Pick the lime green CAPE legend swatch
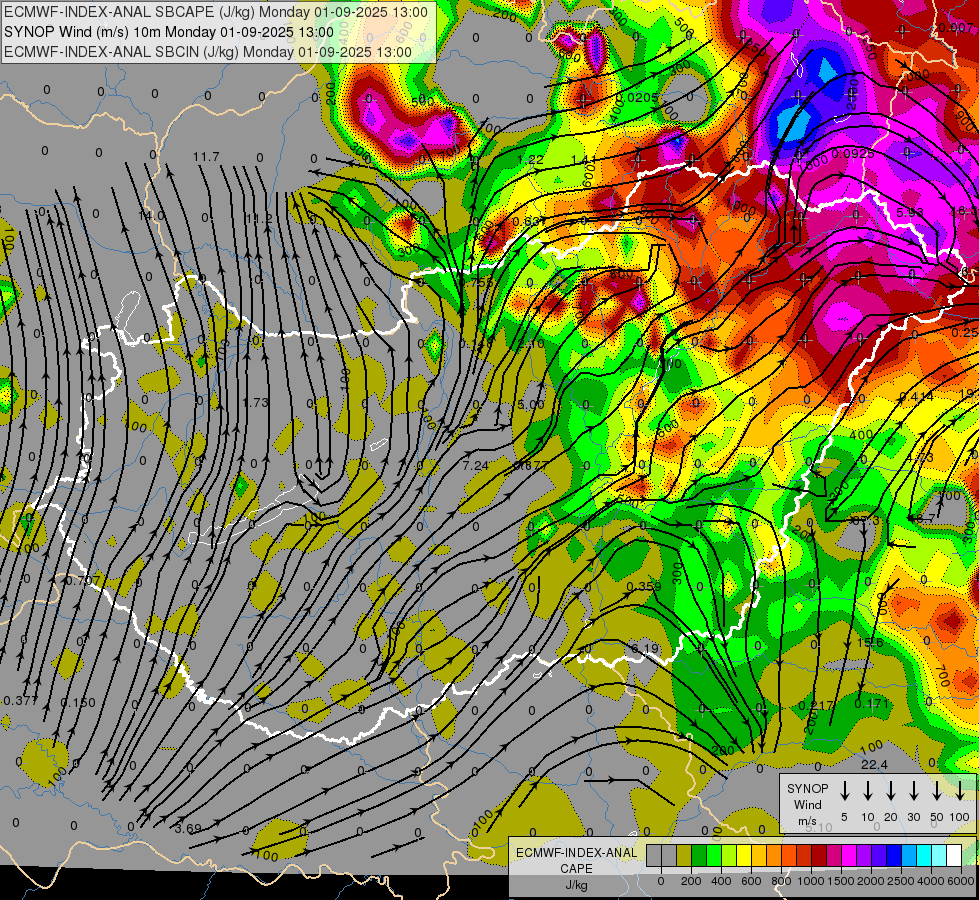 point(714,855)
